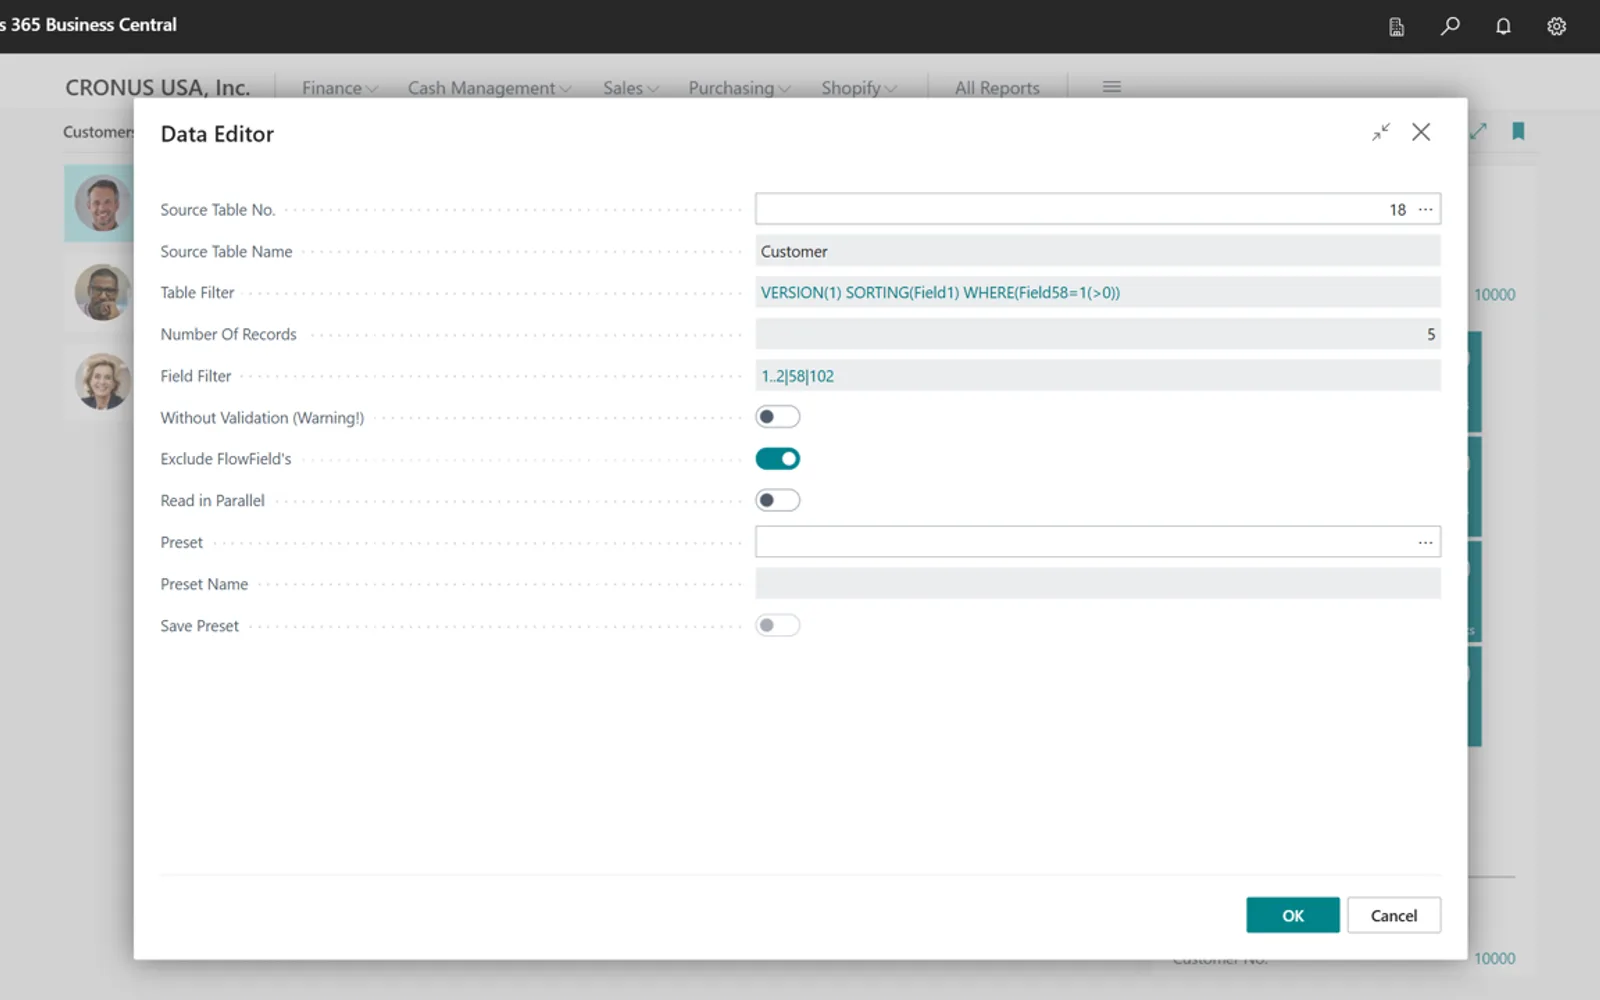Open All Reports menu item

coord(997,88)
